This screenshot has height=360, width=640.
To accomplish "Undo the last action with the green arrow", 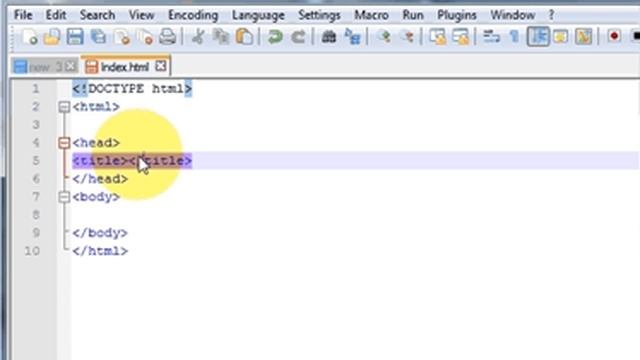I will tap(275, 37).
